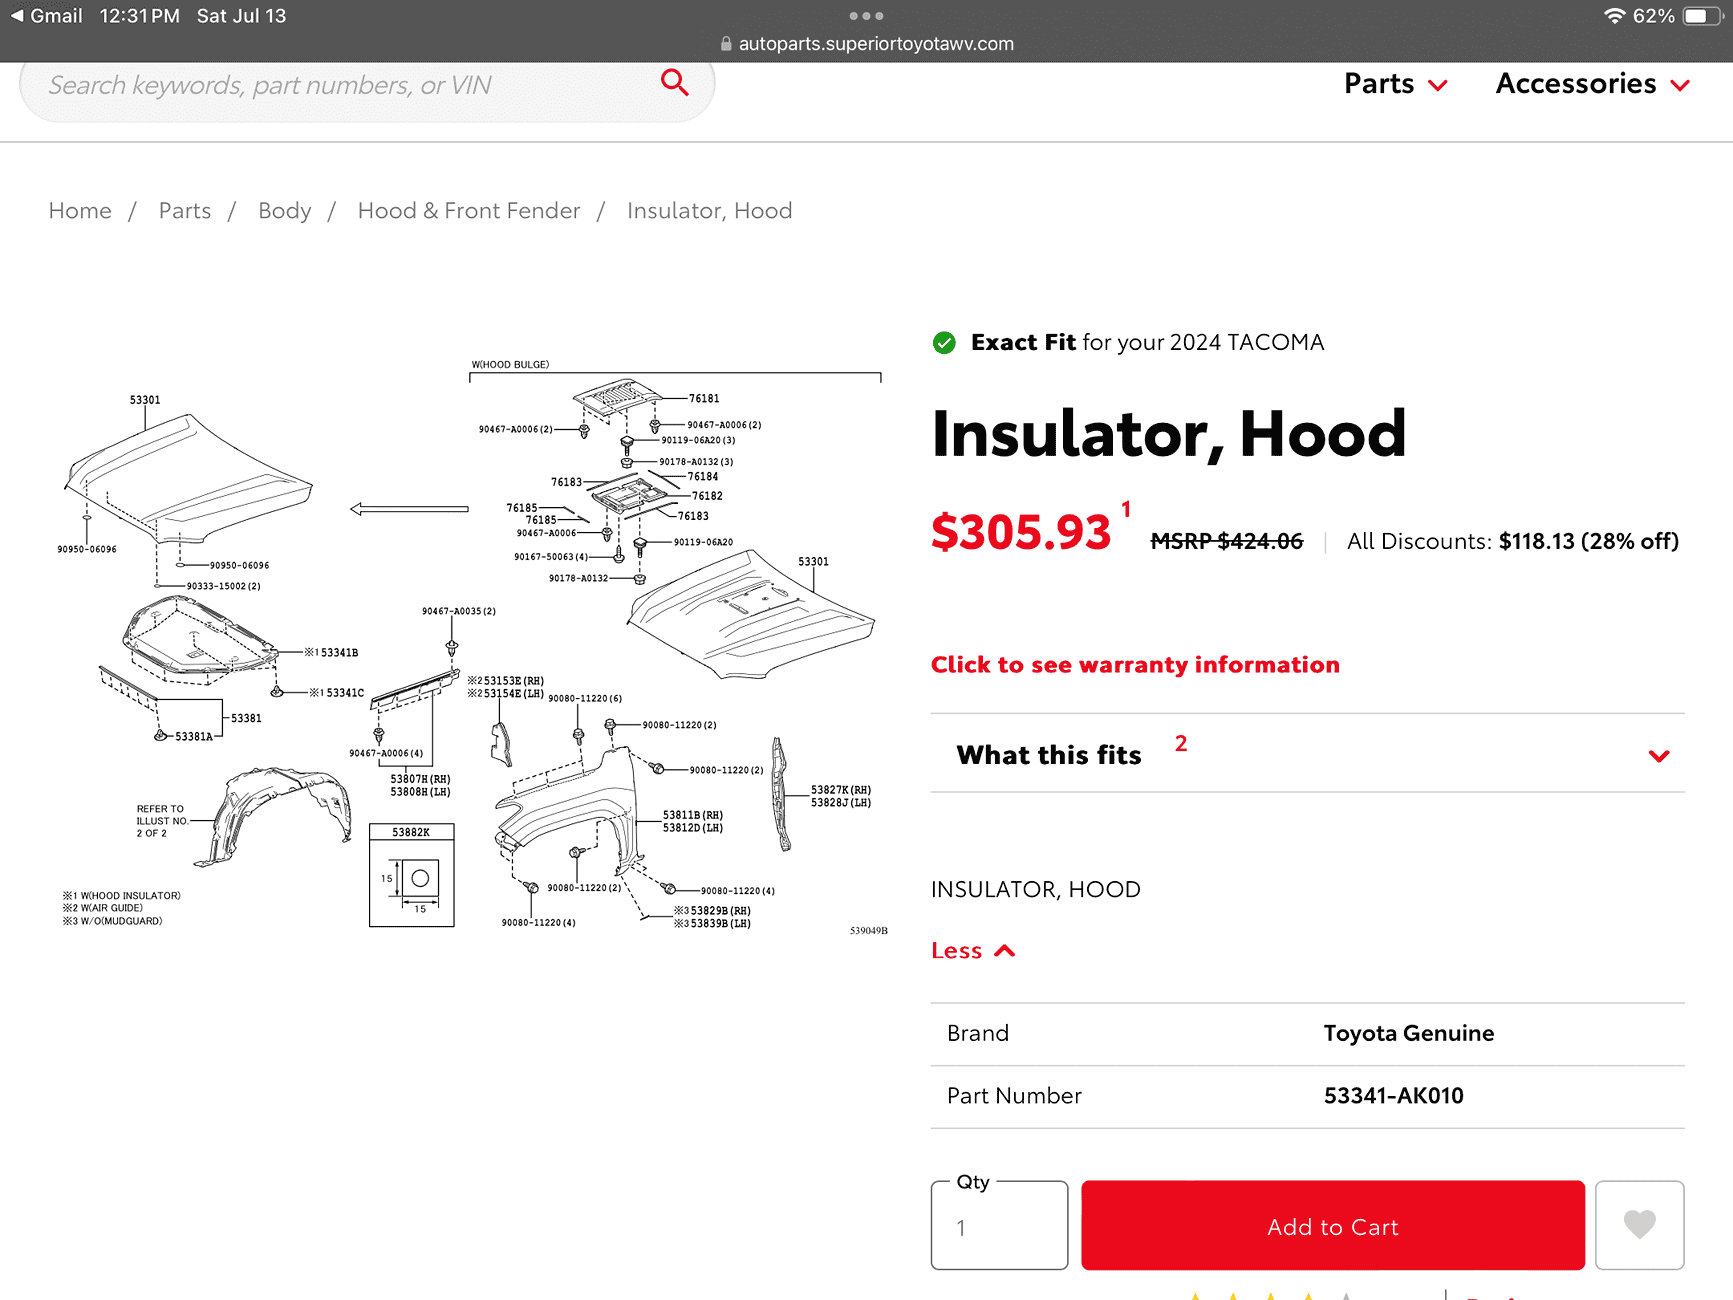The height and width of the screenshot is (1300, 1733).
Task: Tap the three-dot multitasking control
Action: click(866, 16)
